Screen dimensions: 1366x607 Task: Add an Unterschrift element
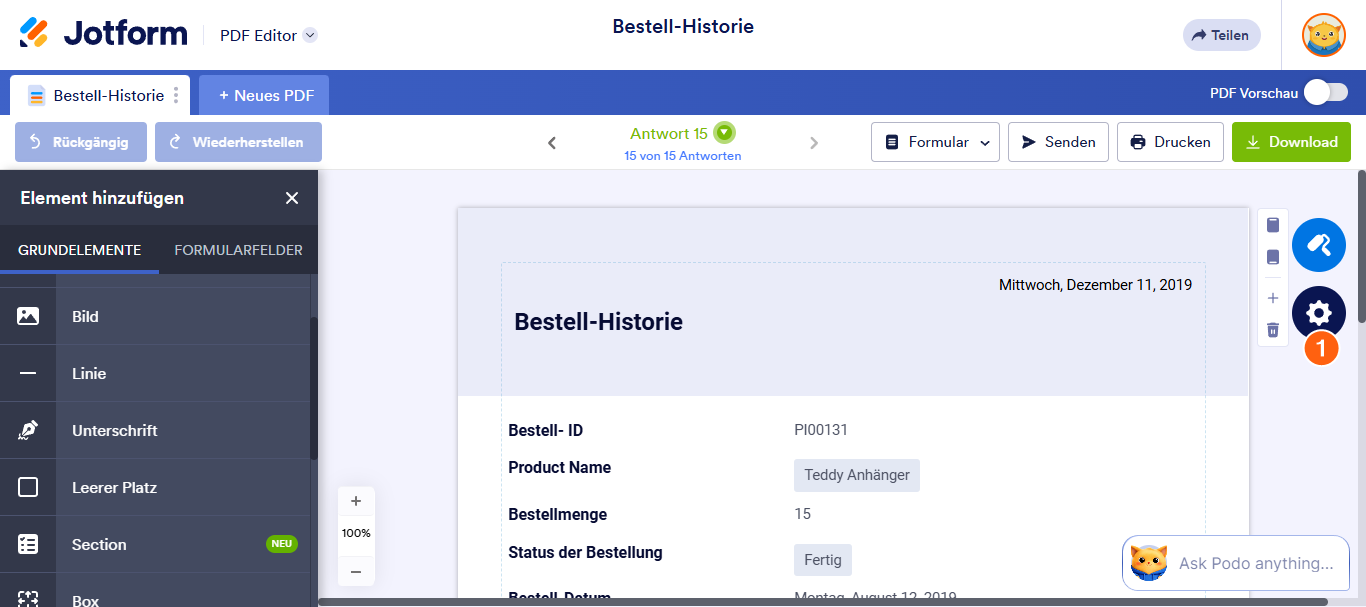pos(155,430)
